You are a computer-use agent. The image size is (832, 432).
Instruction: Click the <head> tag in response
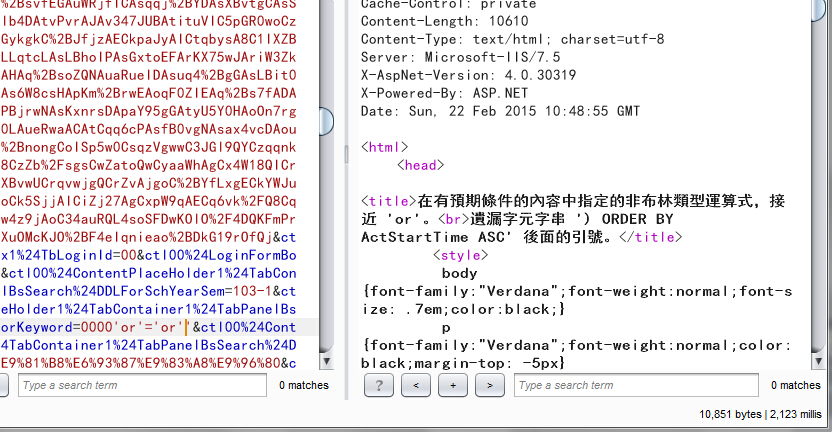pos(420,165)
